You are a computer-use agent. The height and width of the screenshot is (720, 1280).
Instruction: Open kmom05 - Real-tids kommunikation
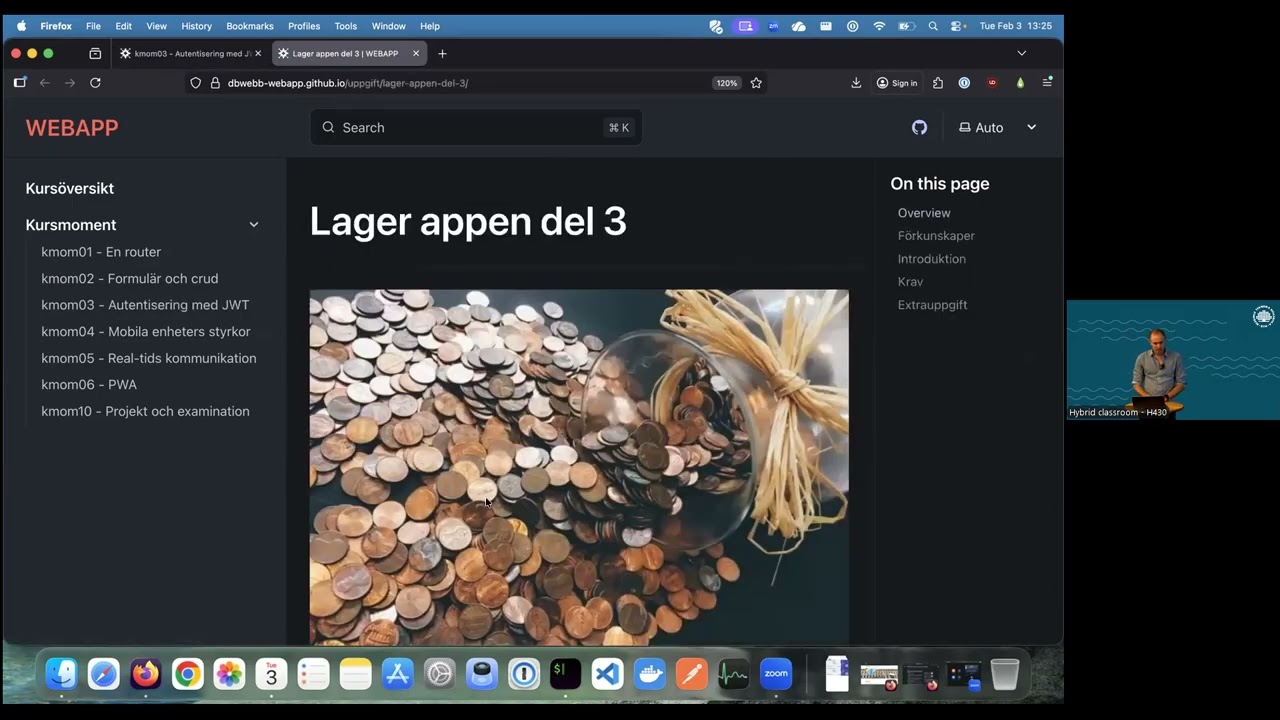[x=149, y=358]
